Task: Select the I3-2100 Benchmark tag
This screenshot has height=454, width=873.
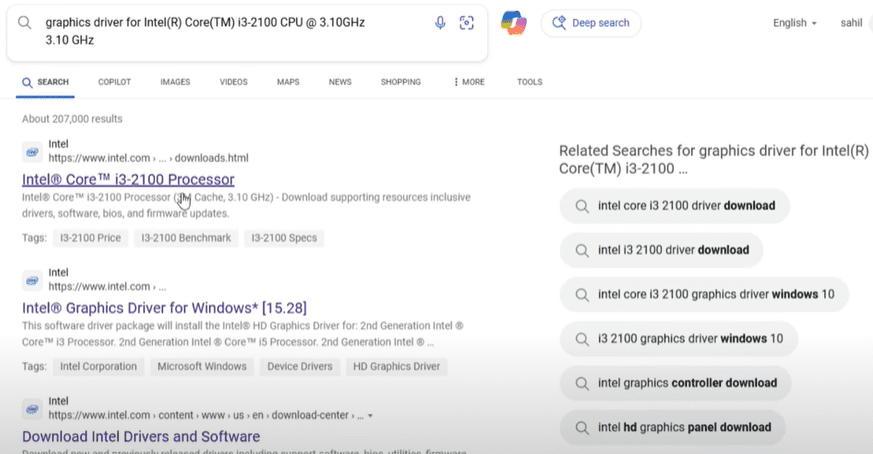Action: (x=186, y=238)
